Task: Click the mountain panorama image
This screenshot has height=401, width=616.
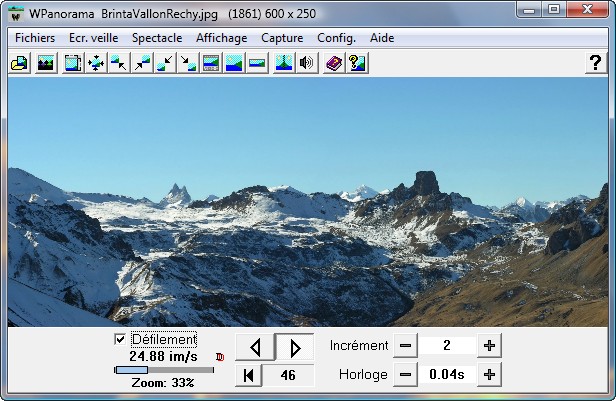Action: pos(308,202)
